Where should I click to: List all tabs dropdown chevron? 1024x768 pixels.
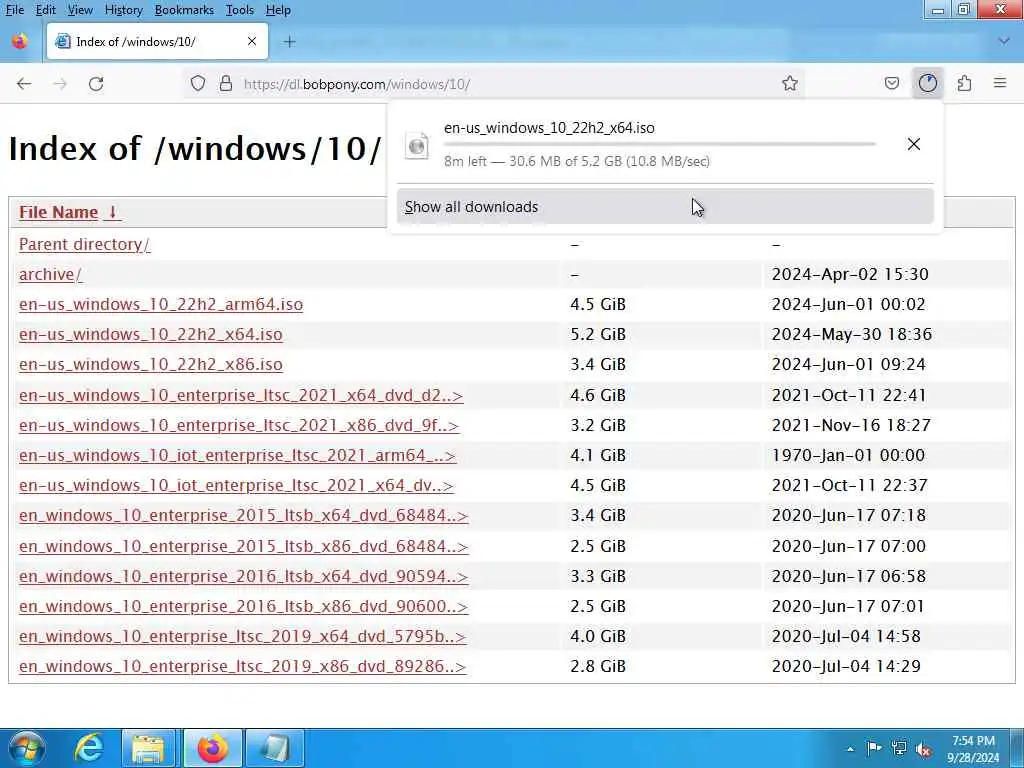point(1004,41)
